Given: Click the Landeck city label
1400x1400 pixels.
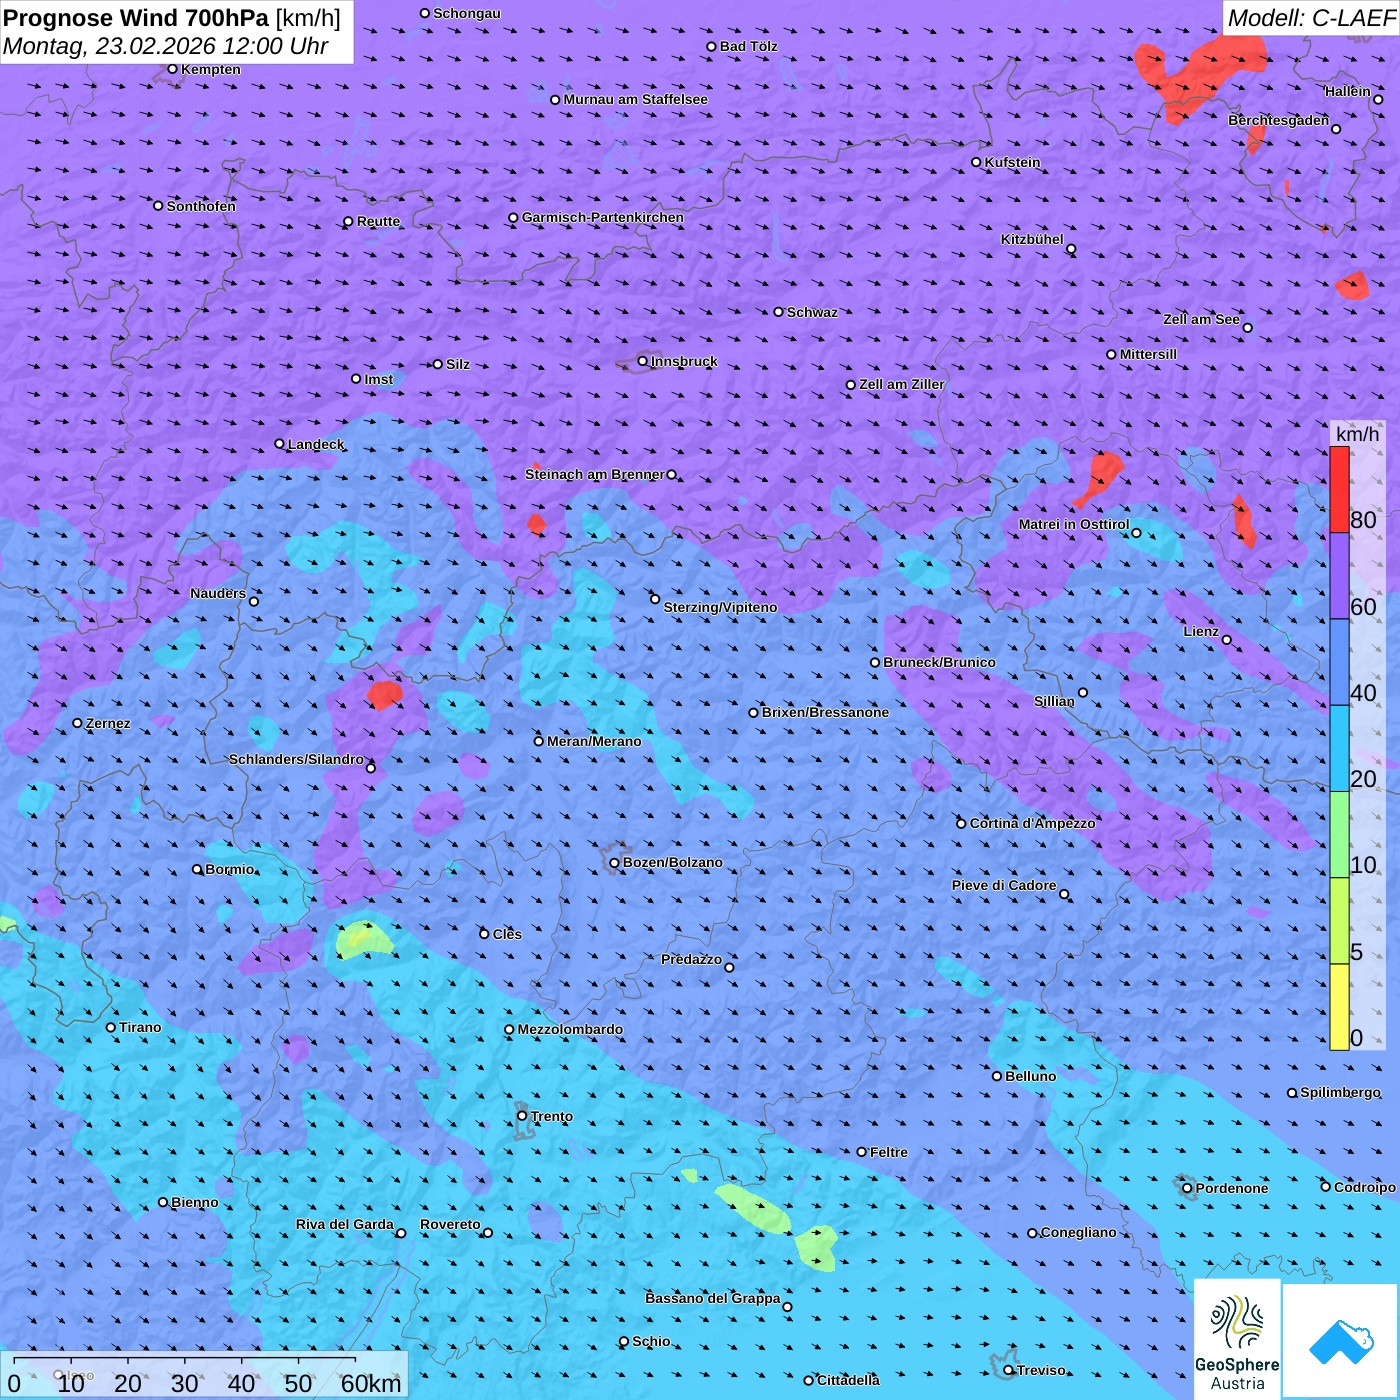Looking at the screenshot, I should pos(316,444).
